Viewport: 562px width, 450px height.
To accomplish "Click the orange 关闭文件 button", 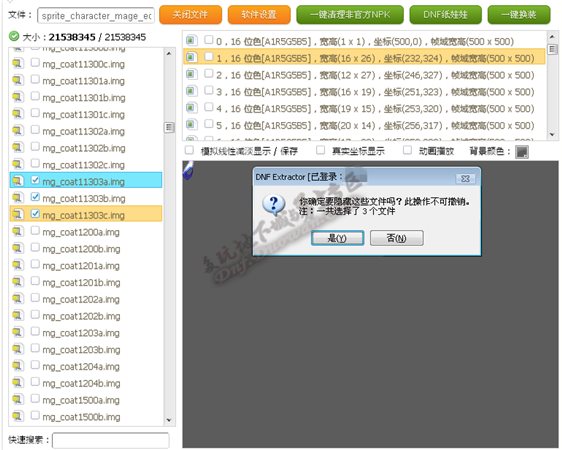I will [190, 15].
